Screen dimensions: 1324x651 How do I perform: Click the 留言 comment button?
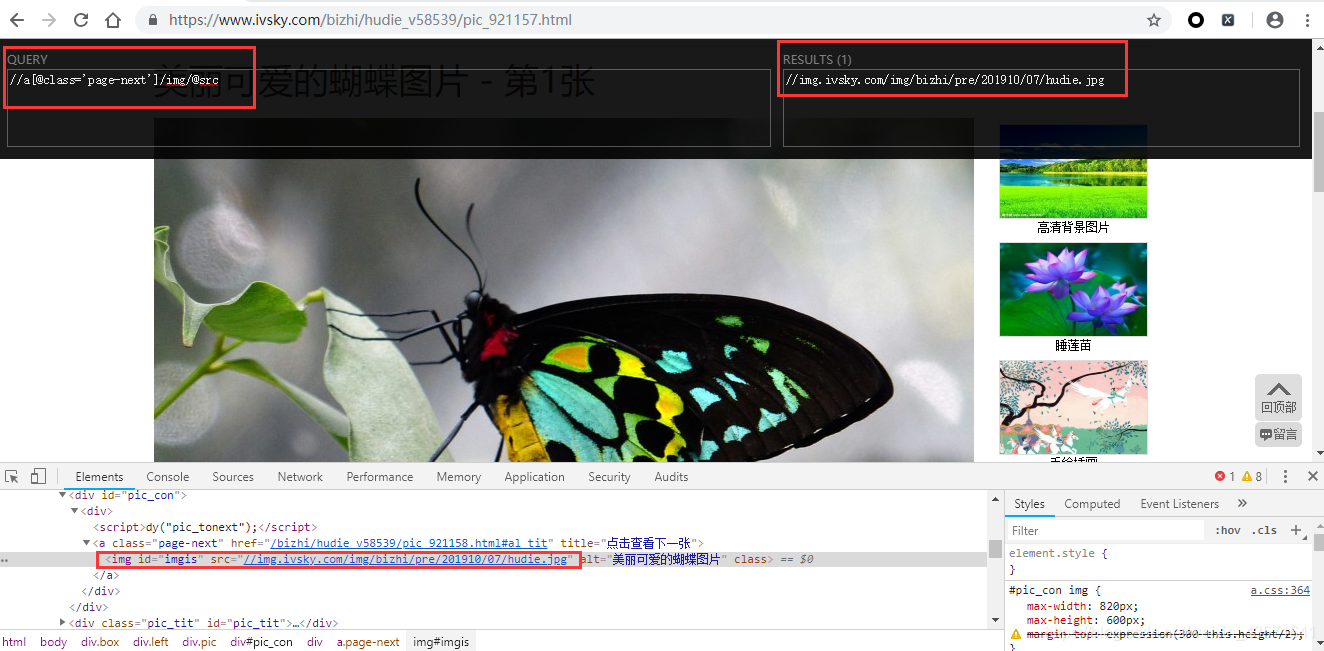coord(1278,434)
